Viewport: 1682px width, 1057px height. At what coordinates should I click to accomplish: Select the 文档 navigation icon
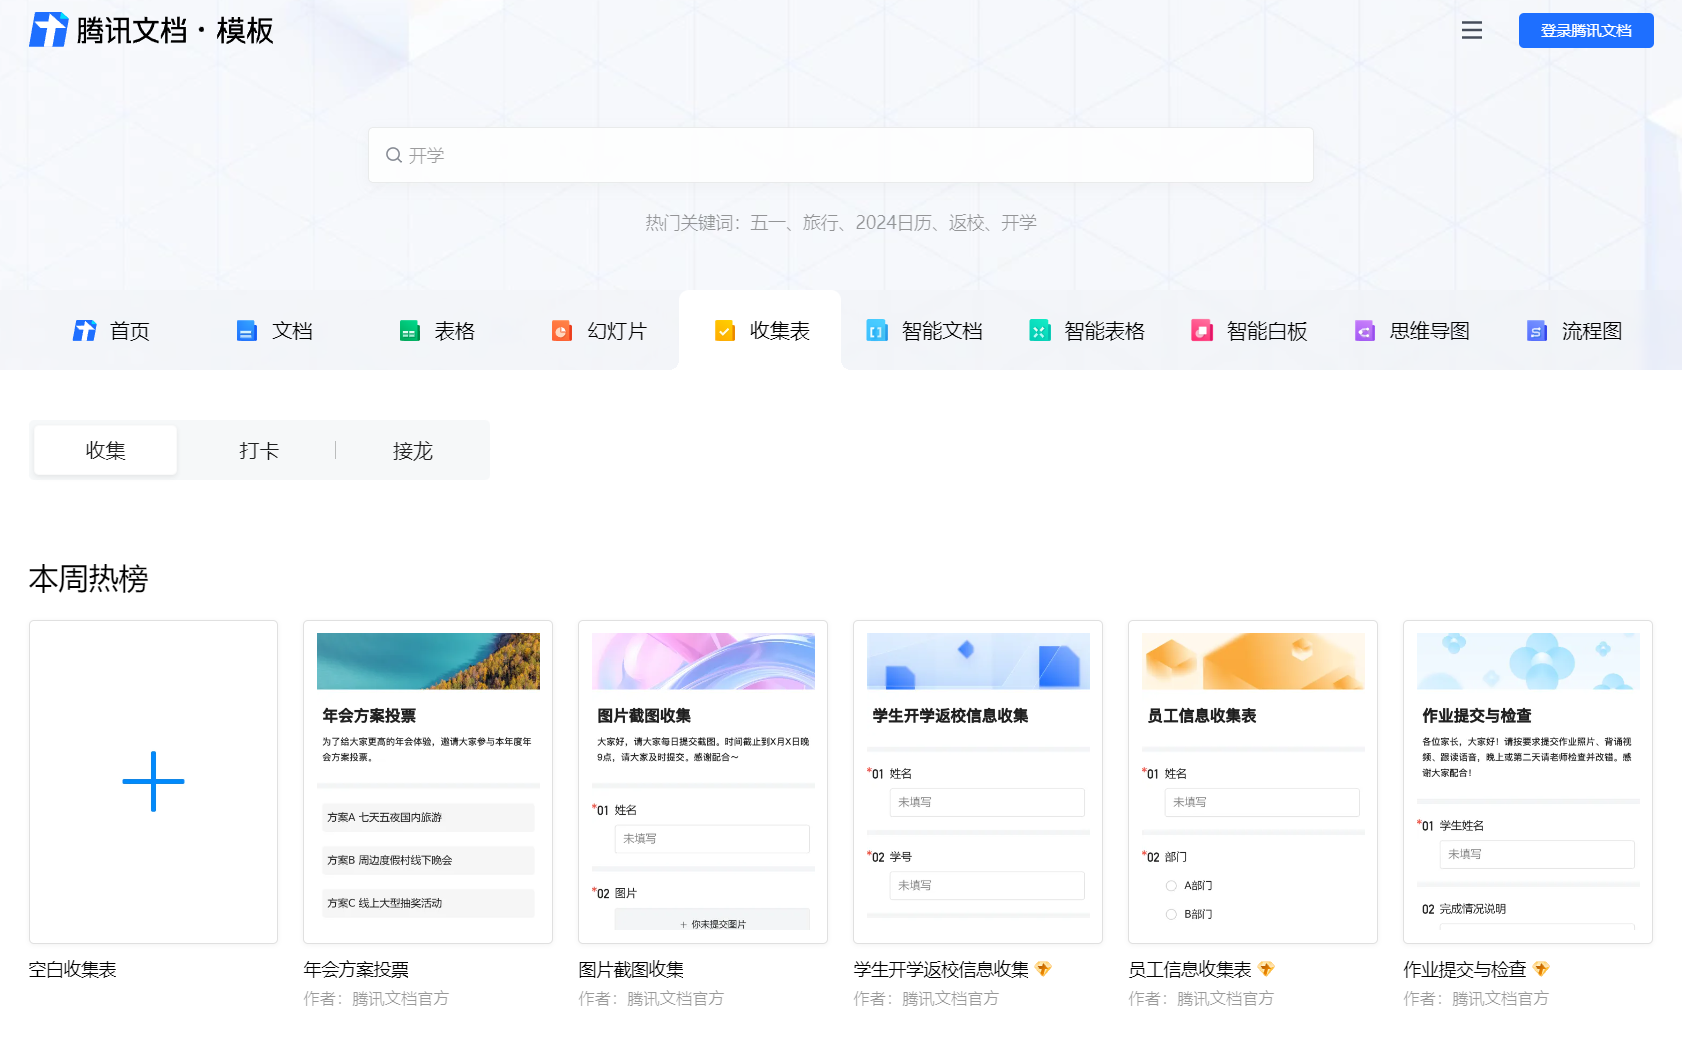pyautogui.click(x=246, y=330)
